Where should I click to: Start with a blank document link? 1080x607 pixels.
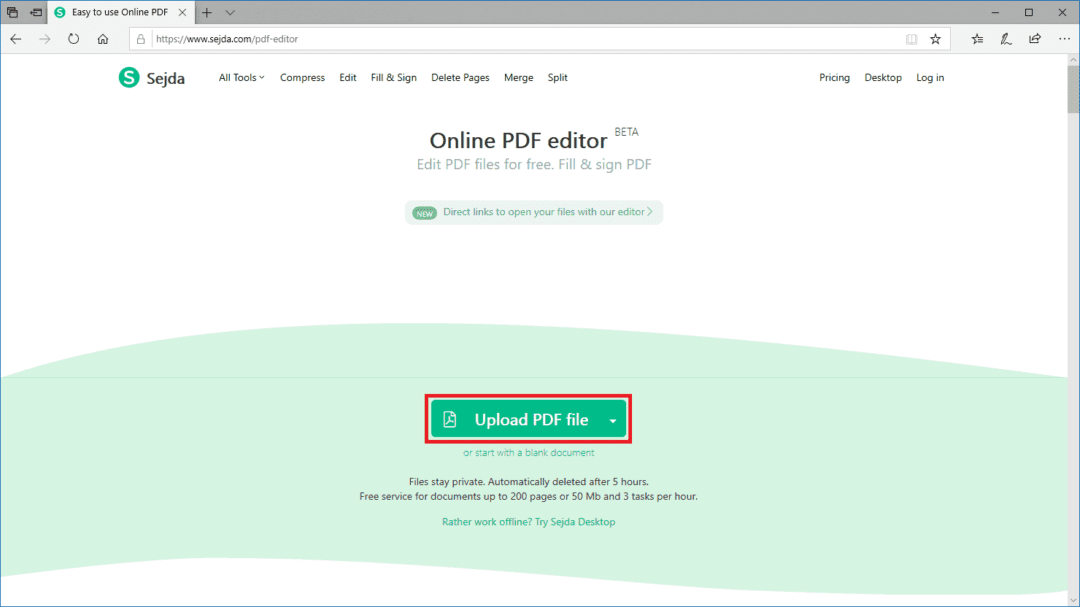click(528, 453)
